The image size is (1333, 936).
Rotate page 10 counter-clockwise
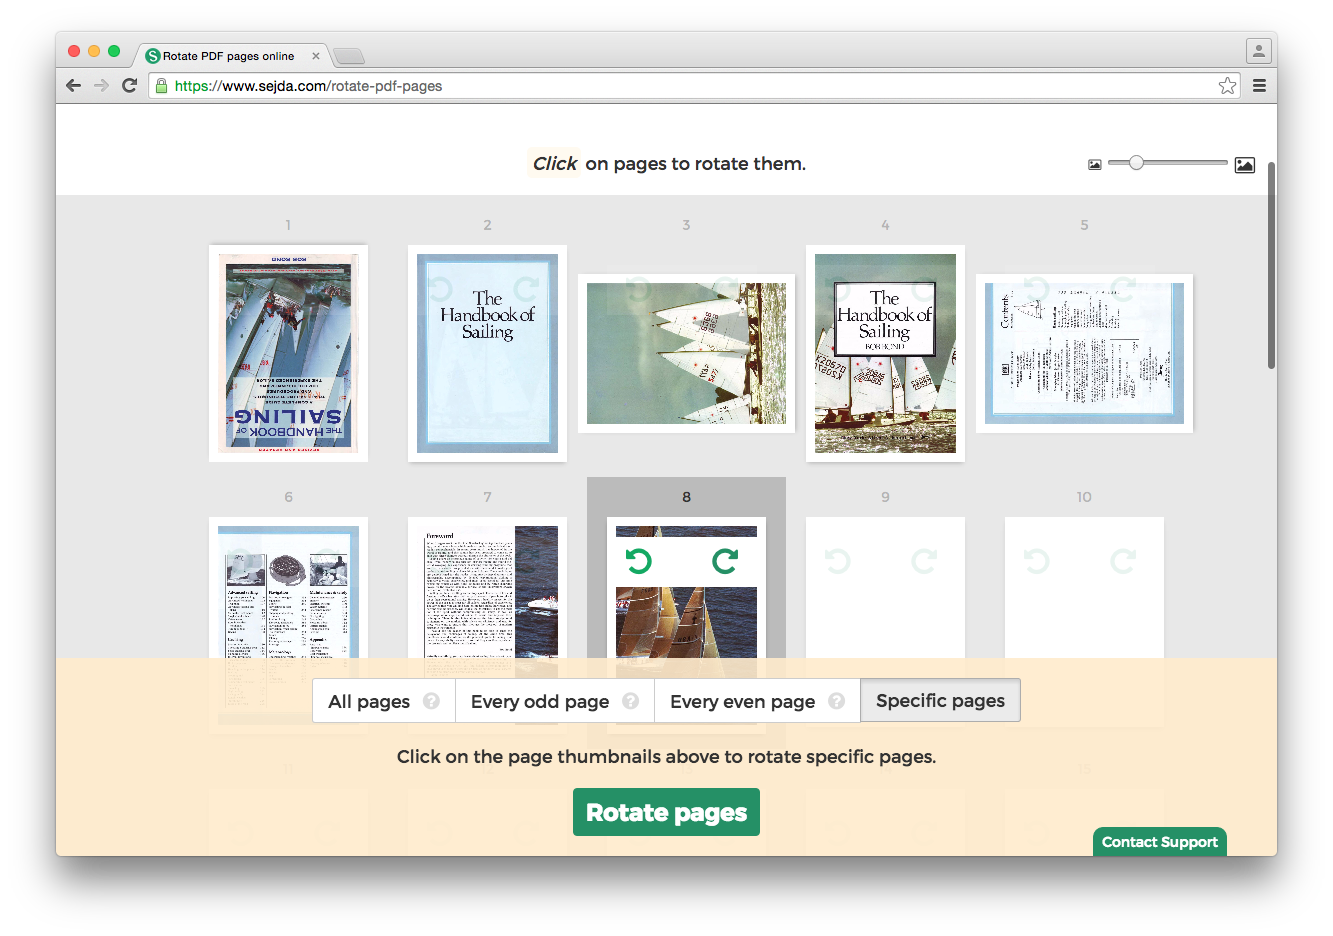[x=1037, y=562]
